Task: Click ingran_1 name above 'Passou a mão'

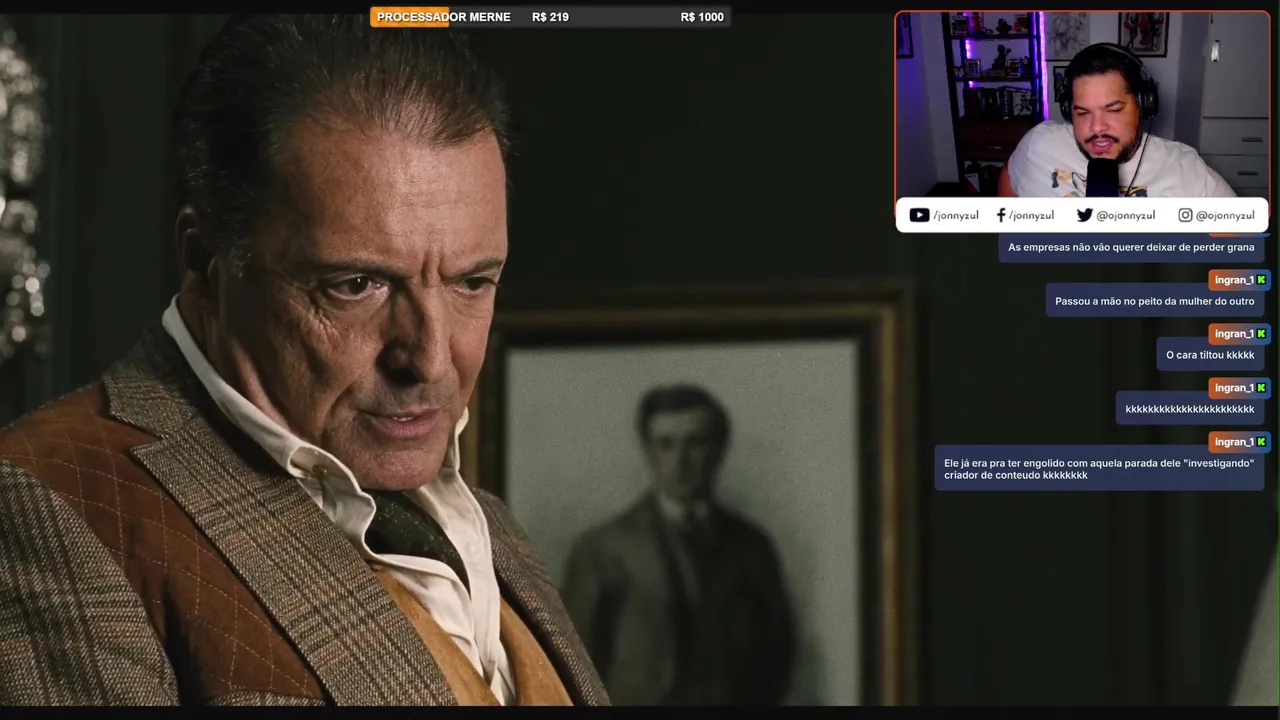Action: coord(1234,280)
